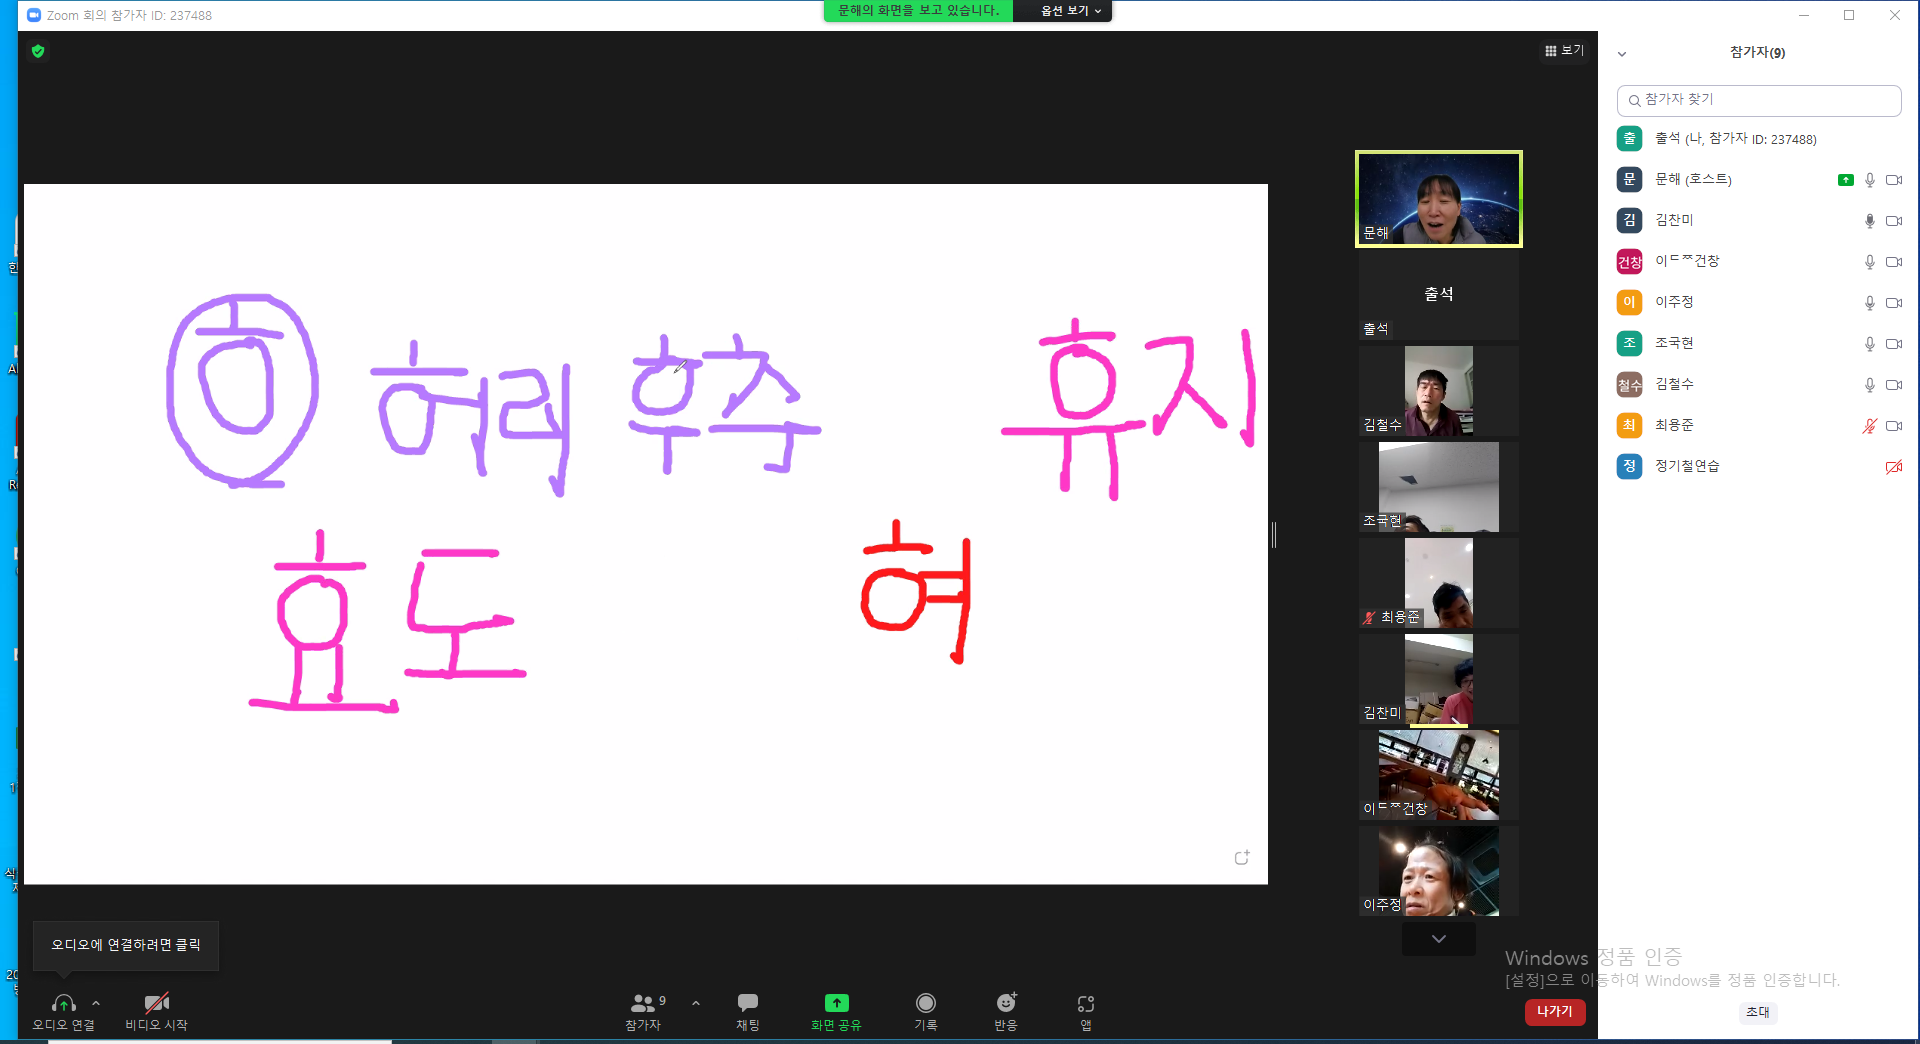
Task: Click 김찬미's camera icon in list
Action: [x=1894, y=221]
